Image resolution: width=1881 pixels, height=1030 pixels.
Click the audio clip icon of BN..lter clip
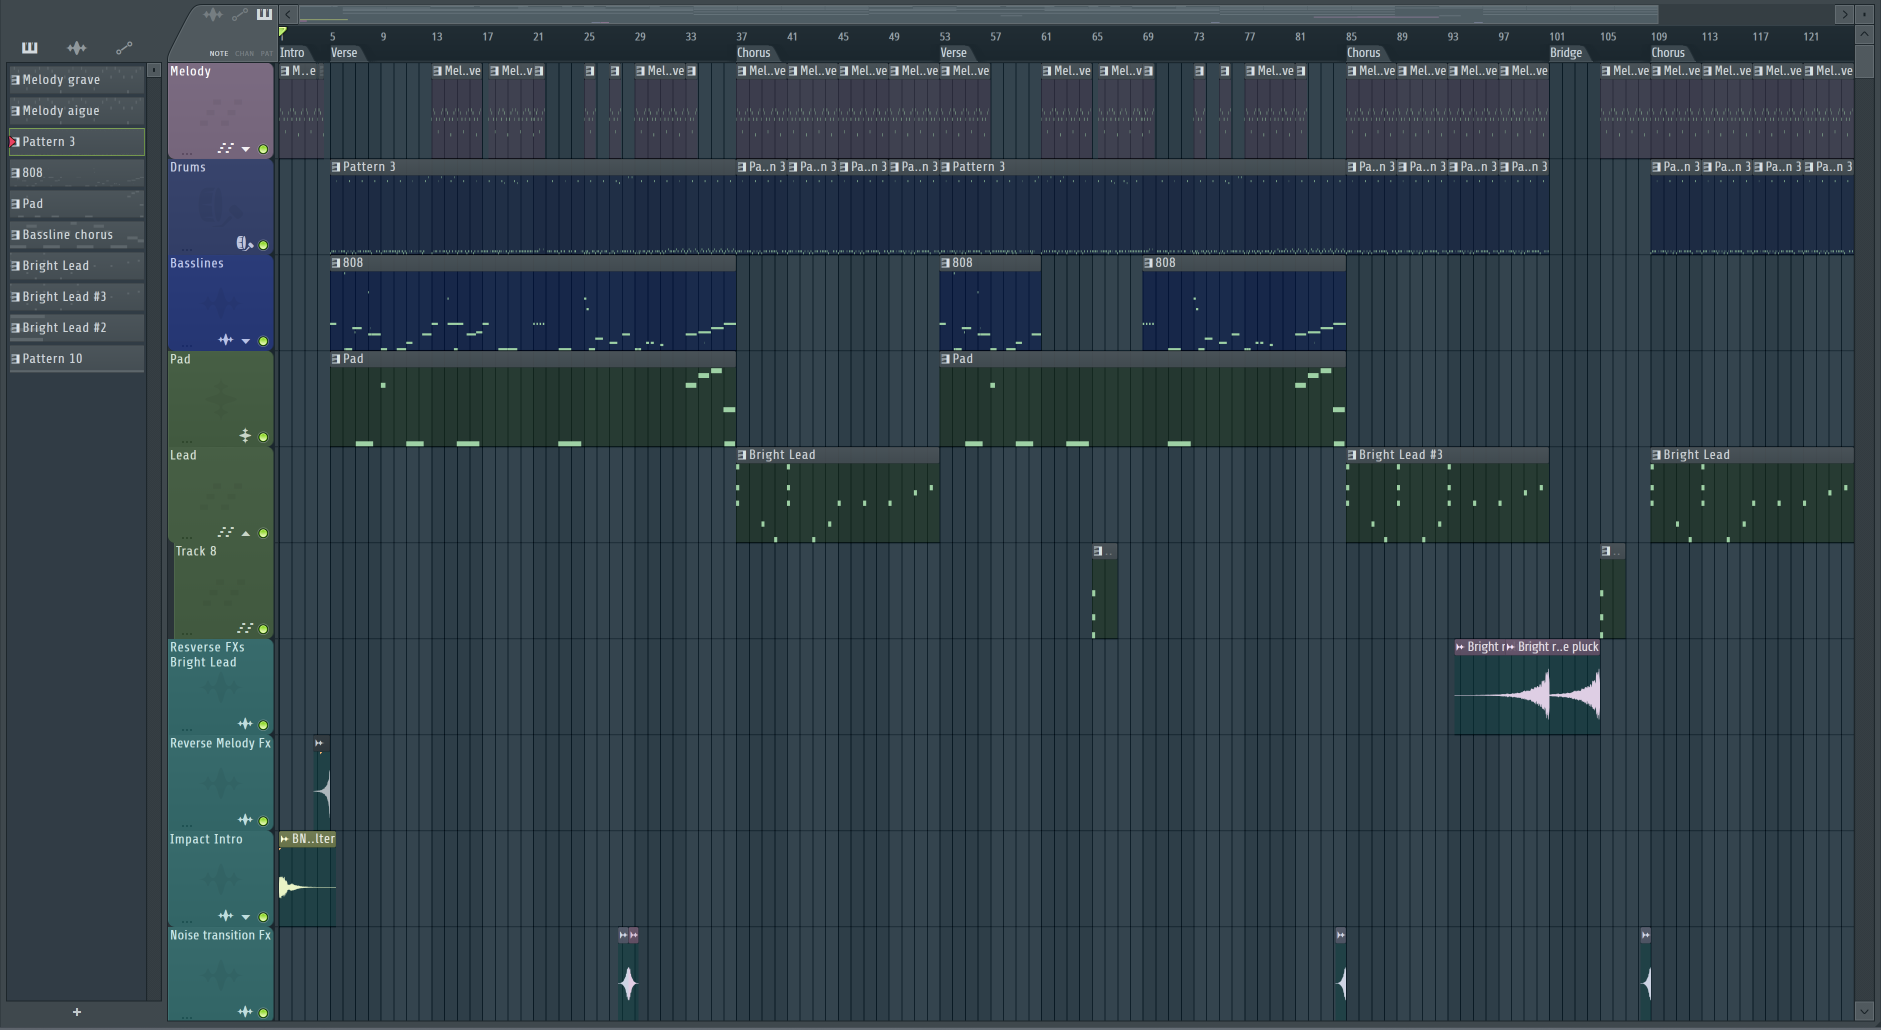pos(285,839)
